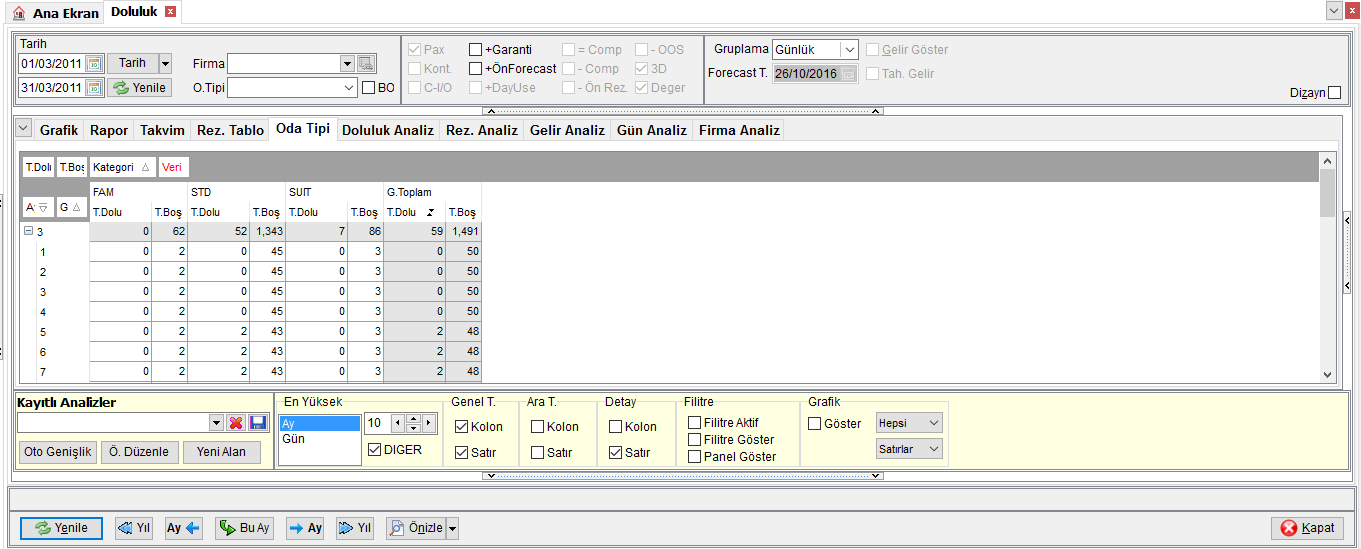Screen dimensions: 1361x549
Task: Click the Tarih button
Action: [132, 63]
